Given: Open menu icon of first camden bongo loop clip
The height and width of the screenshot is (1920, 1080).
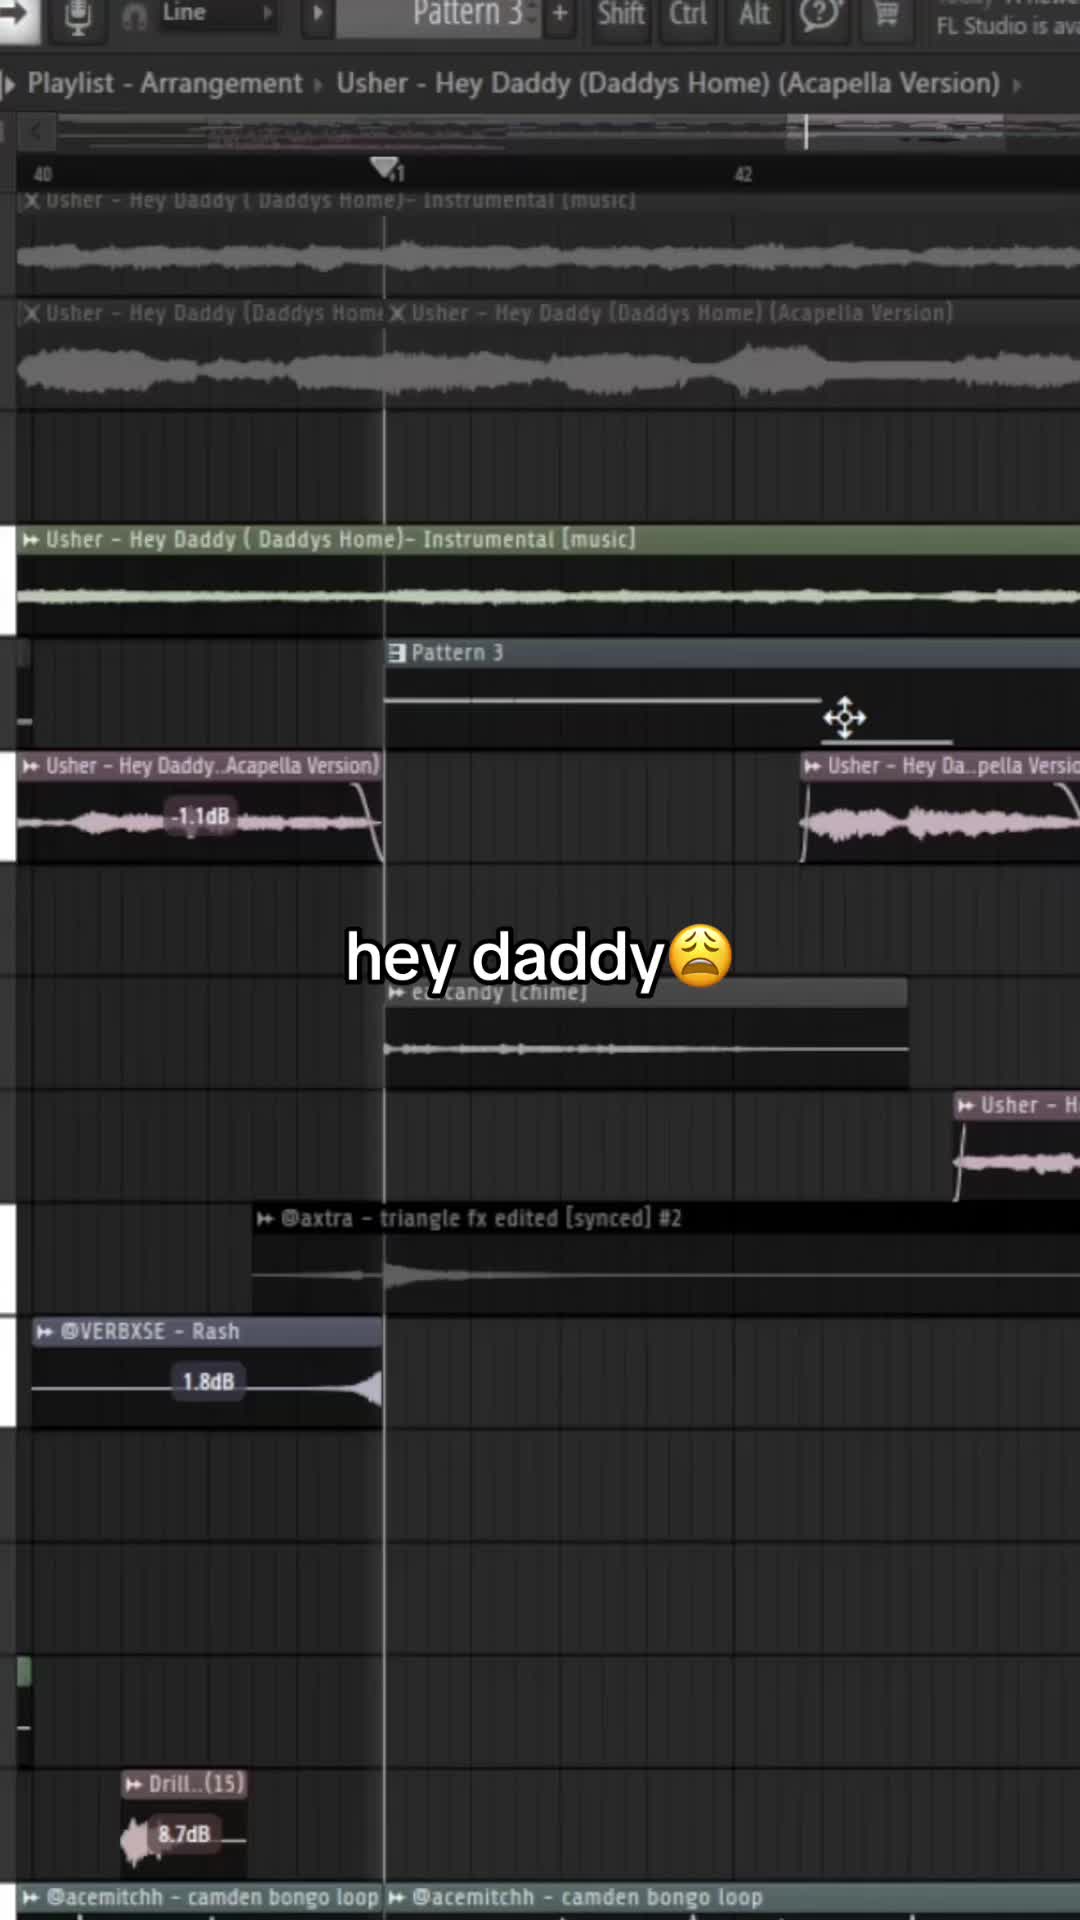Looking at the screenshot, I should [x=31, y=1897].
